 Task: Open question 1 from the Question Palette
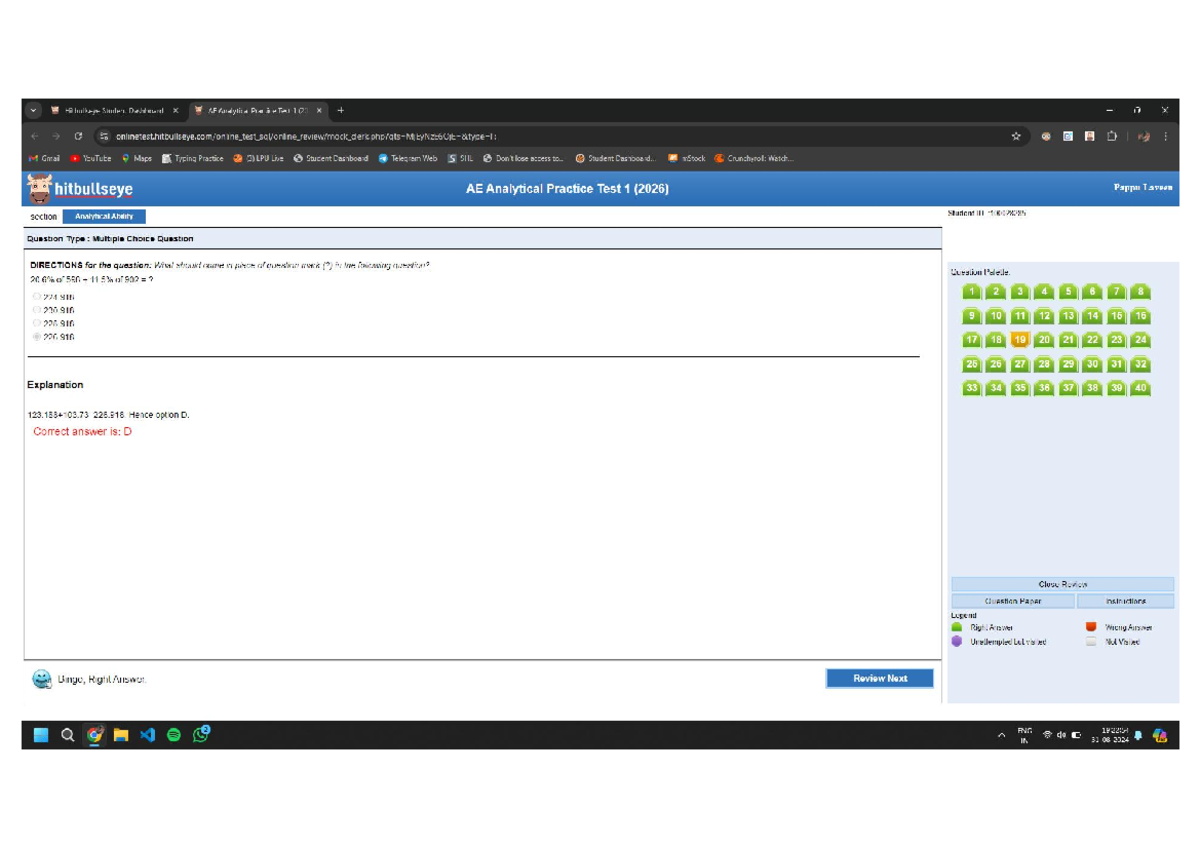coord(971,291)
